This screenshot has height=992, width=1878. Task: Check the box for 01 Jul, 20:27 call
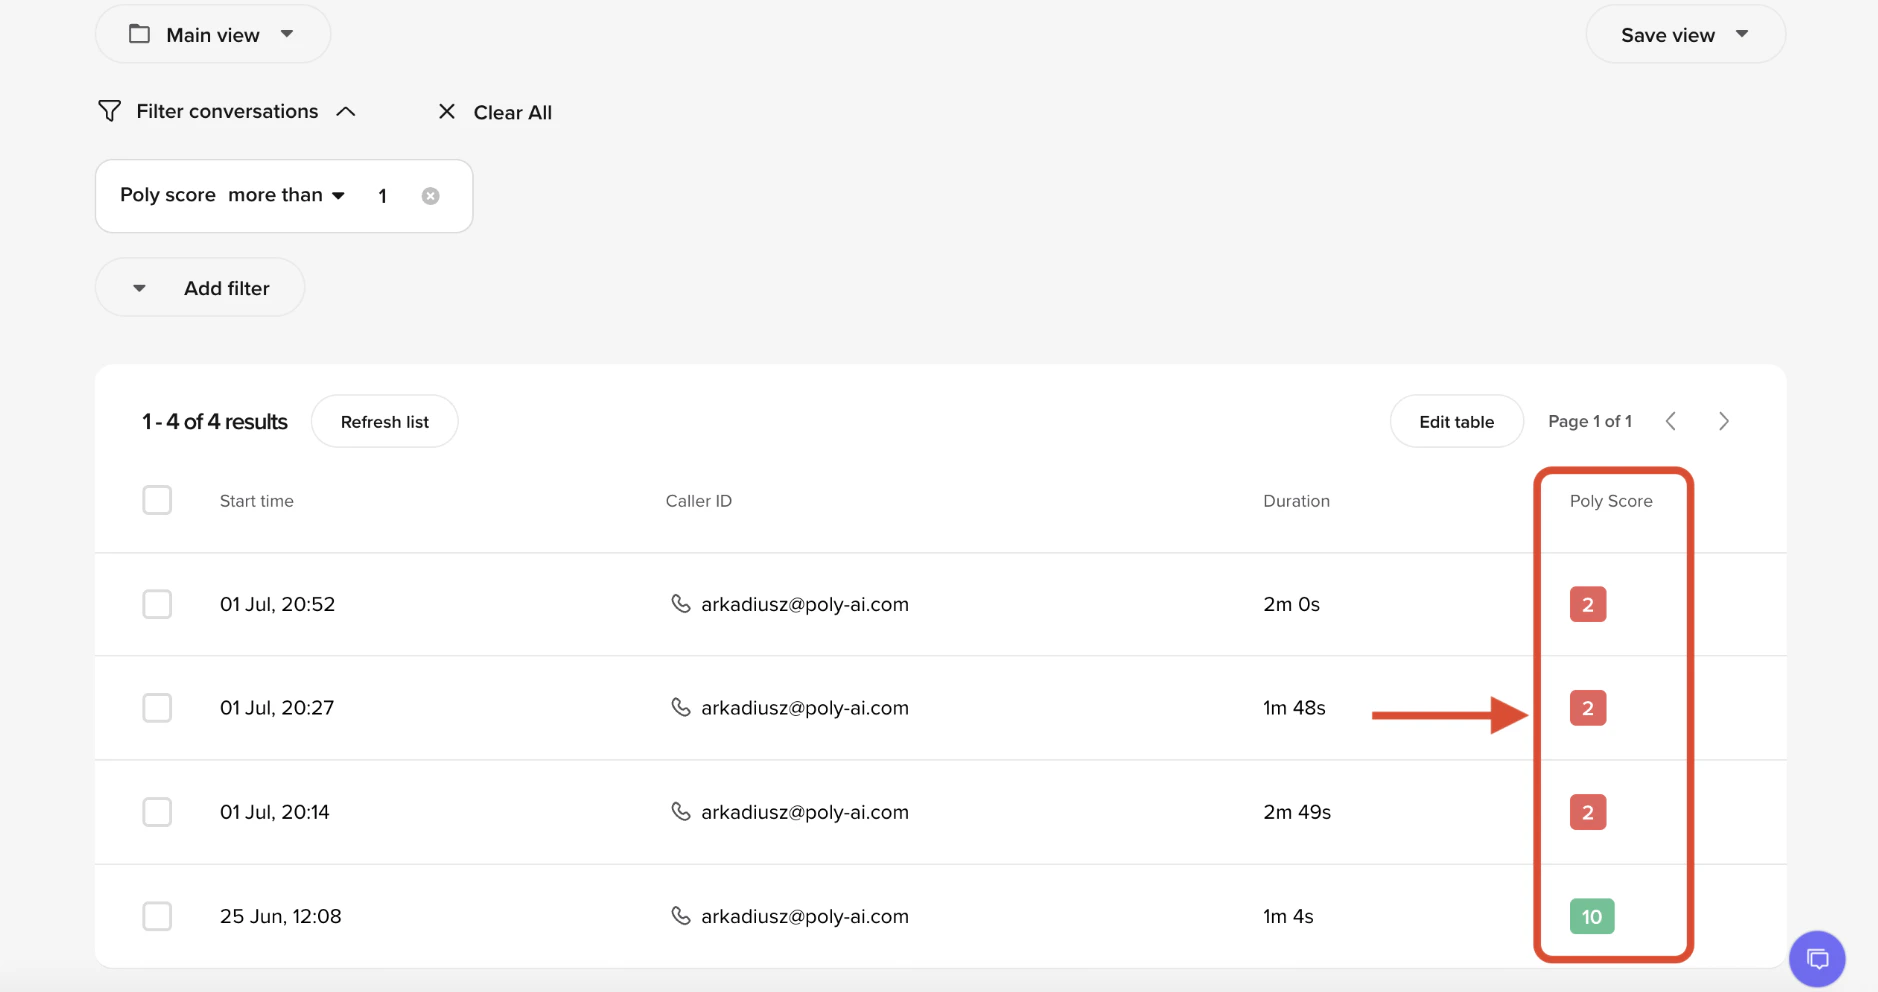click(157, 708)
